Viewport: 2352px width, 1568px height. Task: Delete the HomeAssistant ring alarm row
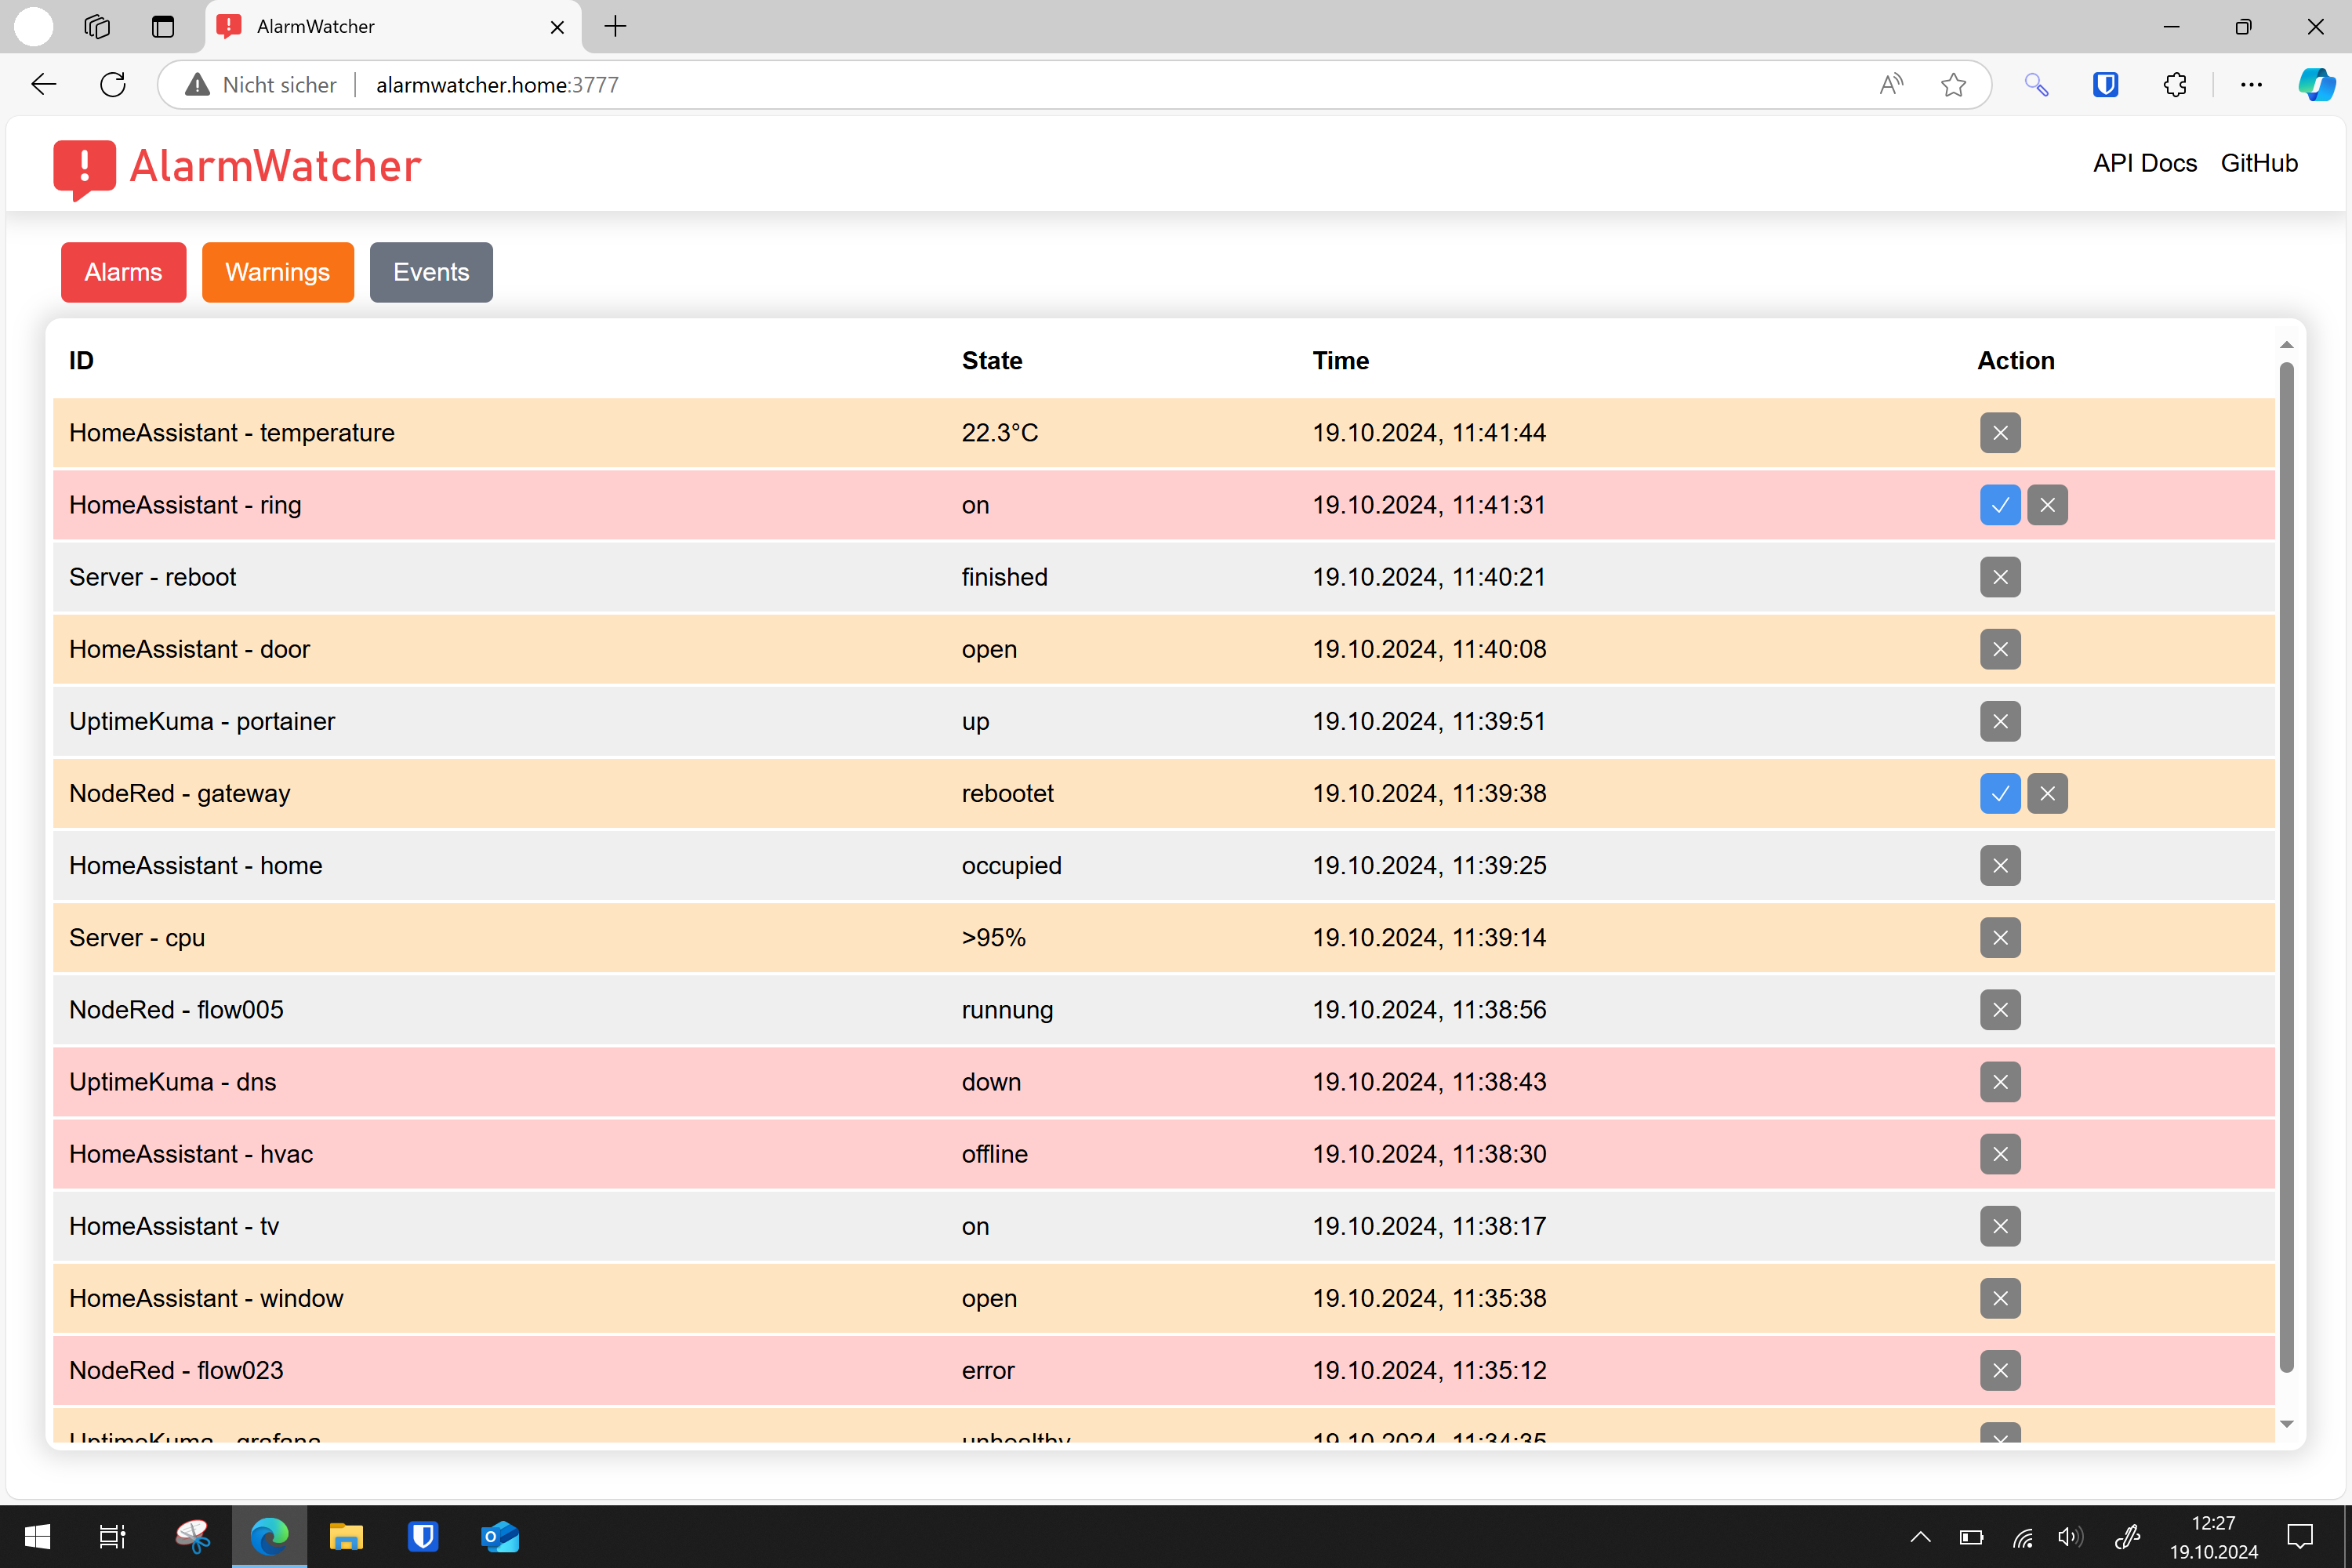(x=2047, y=505)
